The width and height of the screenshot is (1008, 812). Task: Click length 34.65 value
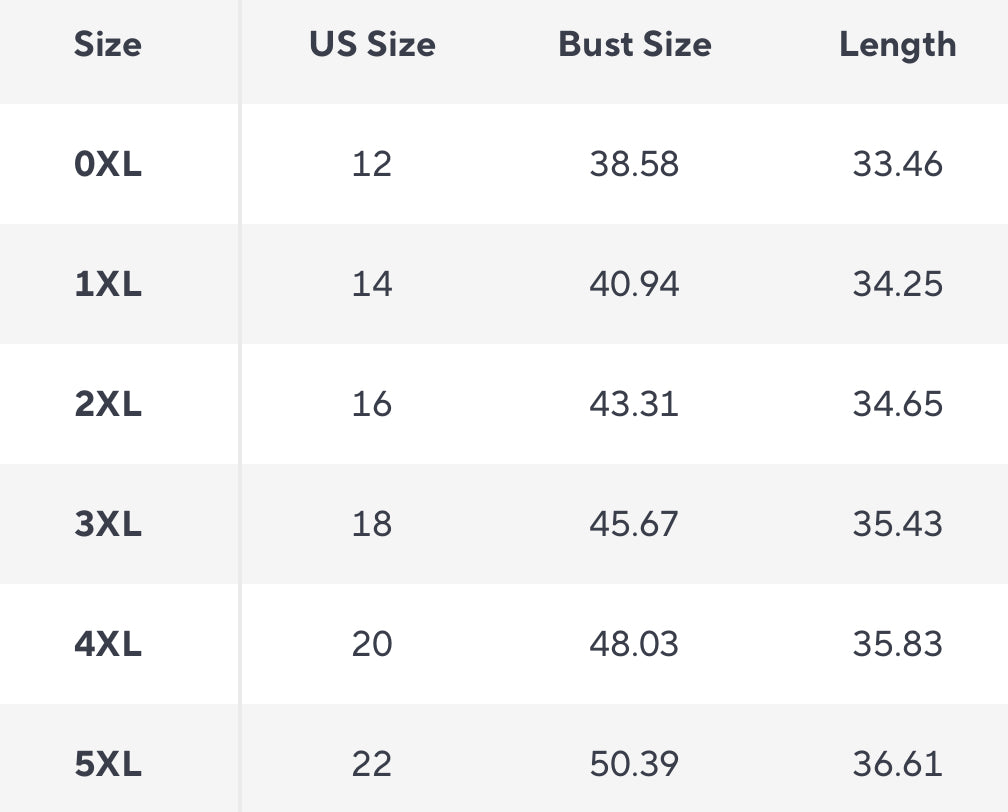tap(897, 404)
